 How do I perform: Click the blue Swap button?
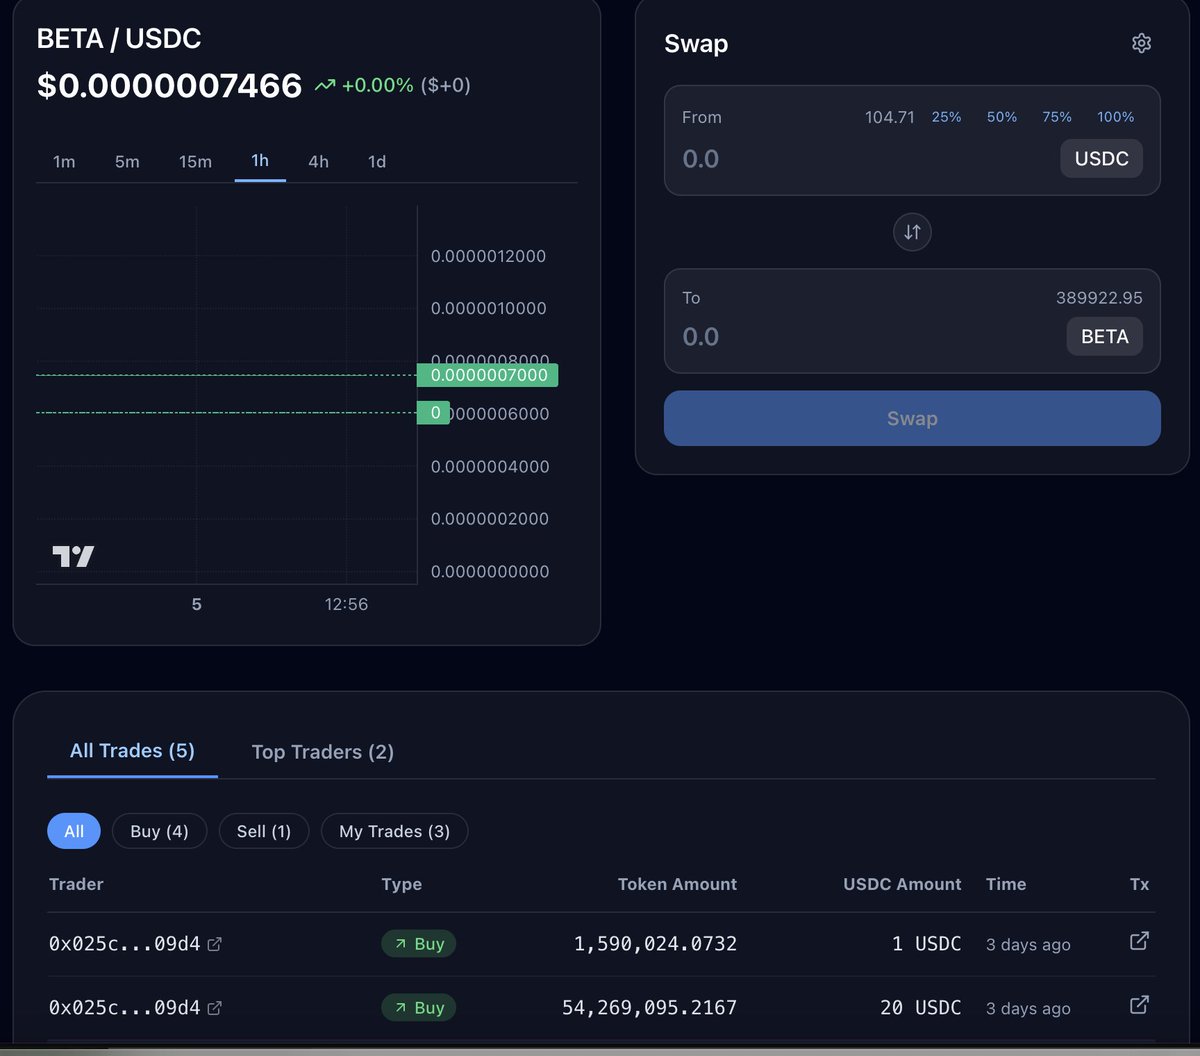pyautogui.click(x=912, y=418)
